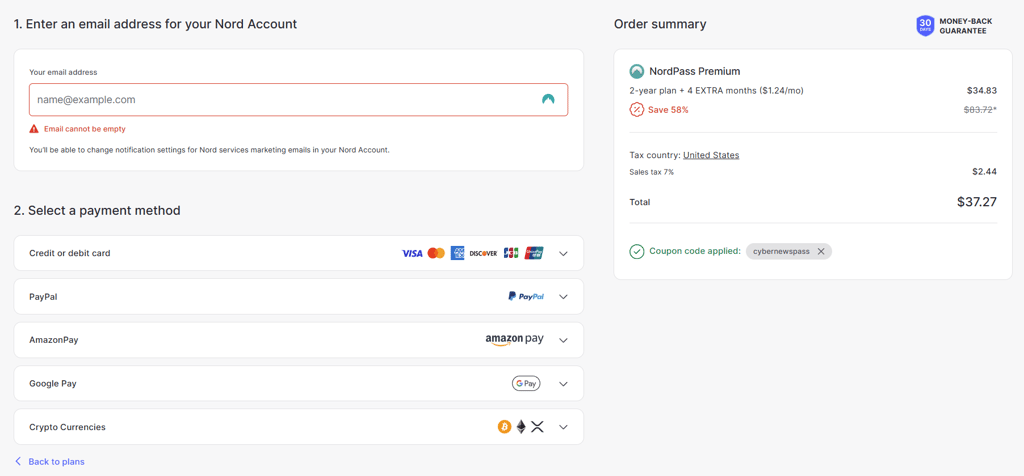Click the NordPass Premium logo icon
The height and width of the screenshot is (476, 1024).
(637, 71)
